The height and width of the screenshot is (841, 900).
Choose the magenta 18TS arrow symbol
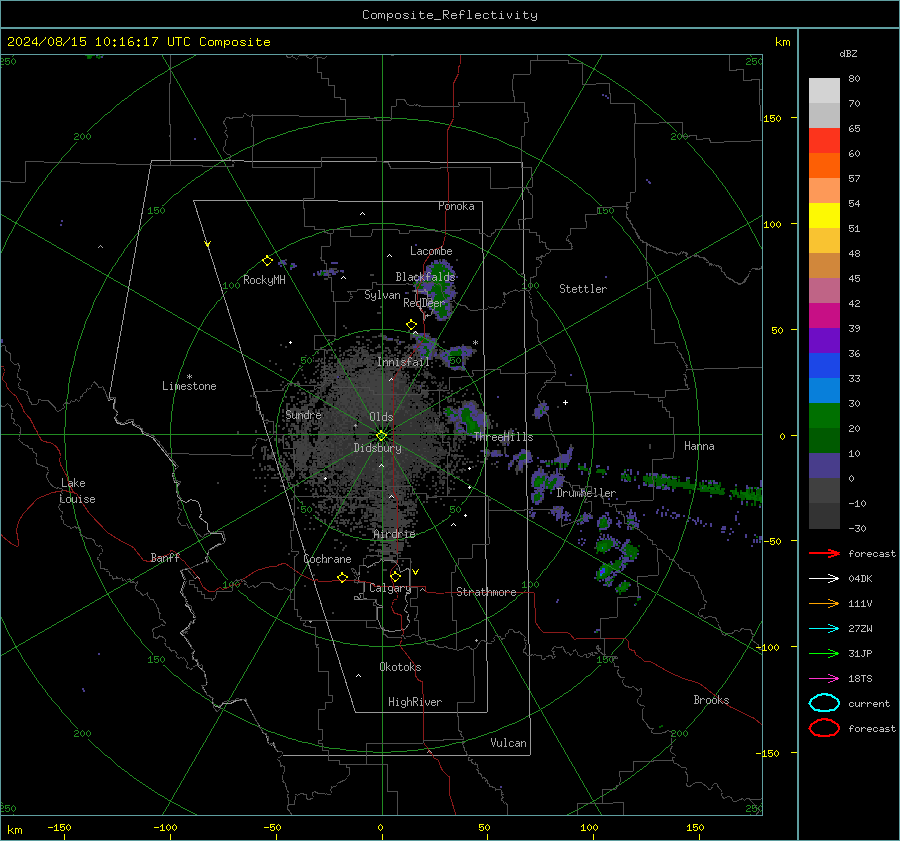(824, 679)
